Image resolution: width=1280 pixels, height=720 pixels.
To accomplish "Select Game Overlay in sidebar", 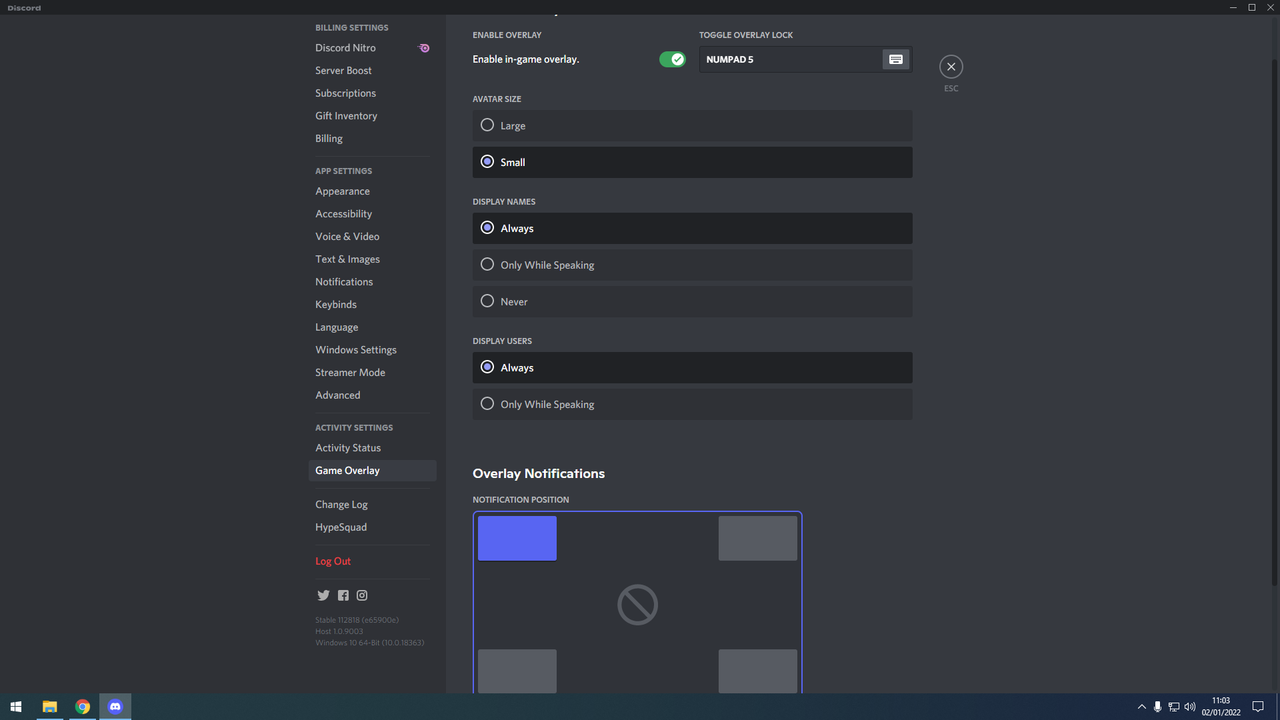I will tap(372, 471).
